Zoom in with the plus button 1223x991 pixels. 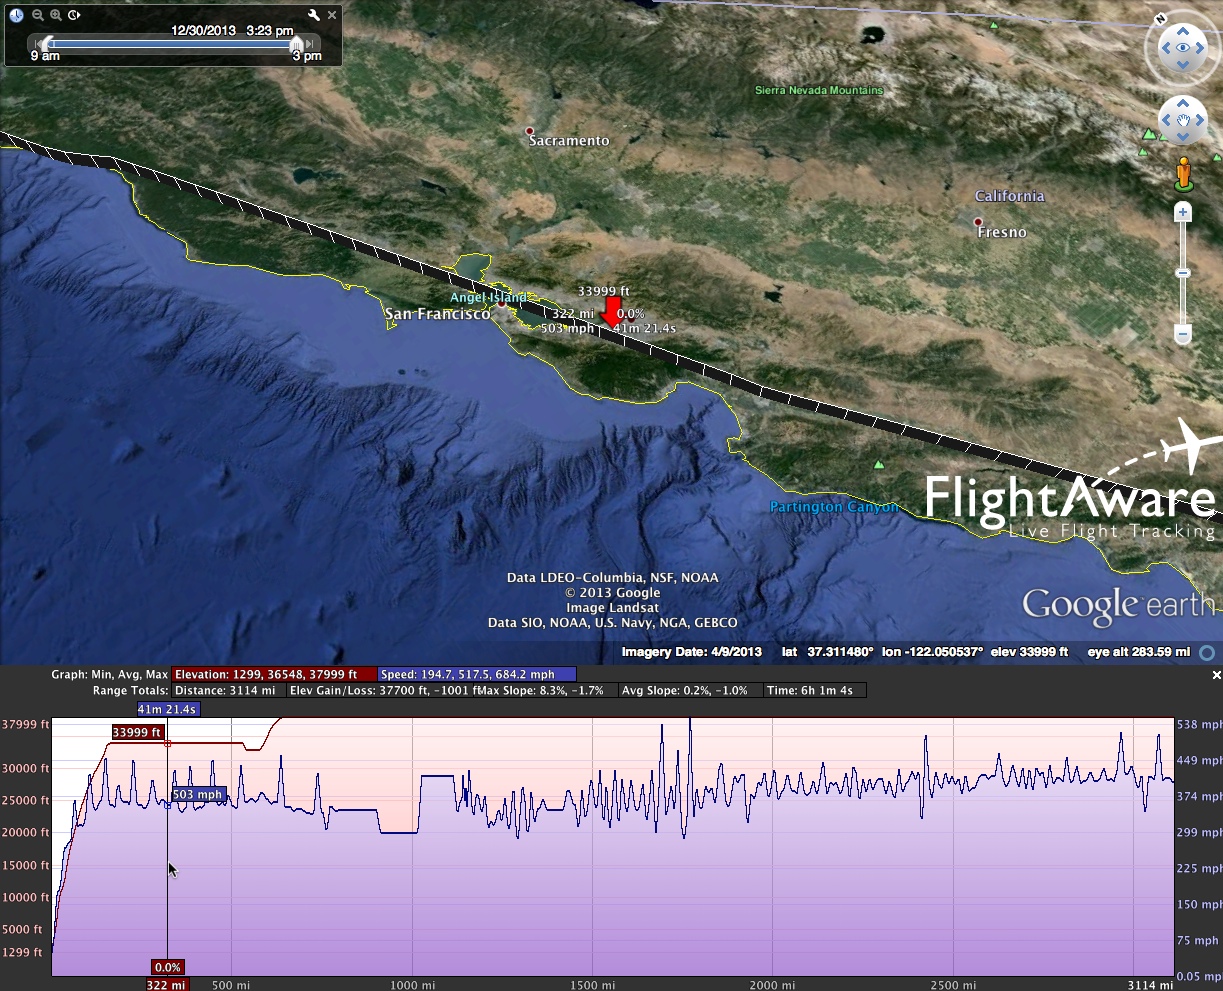(x=1183, y=212)
